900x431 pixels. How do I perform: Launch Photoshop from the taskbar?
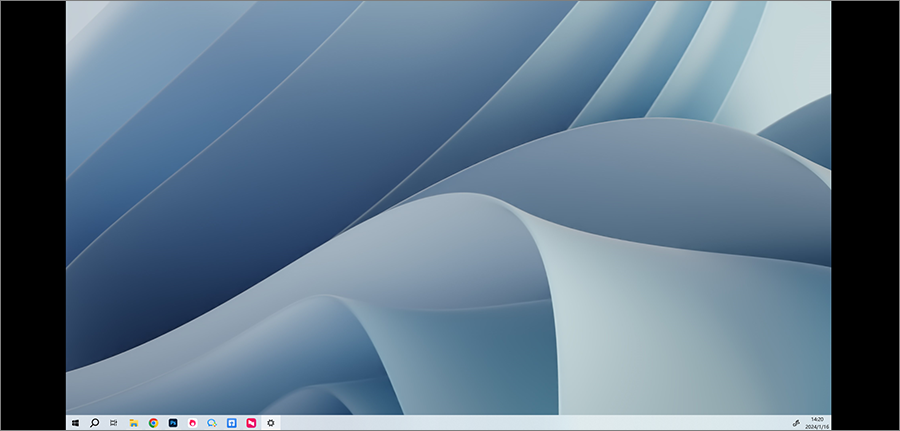coord(173,423)
